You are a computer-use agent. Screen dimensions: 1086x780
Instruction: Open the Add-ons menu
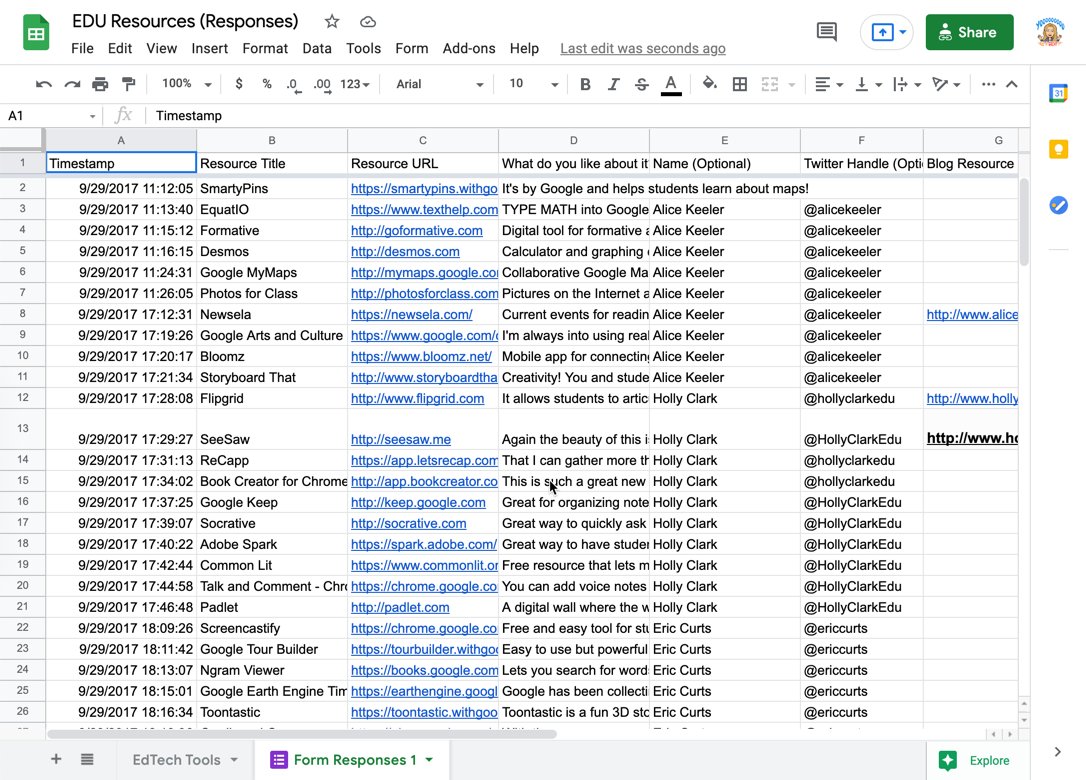pos(469,48)
